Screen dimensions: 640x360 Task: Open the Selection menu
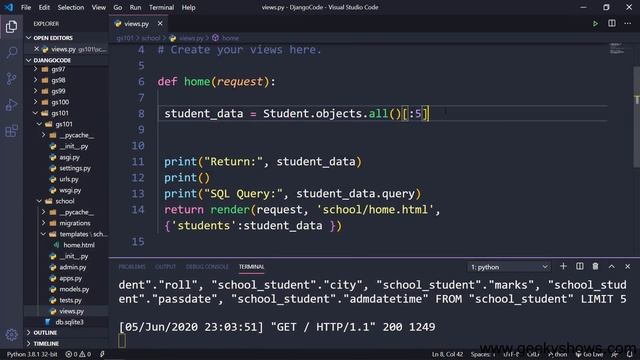pyautogui.click(x=71, y=7)
